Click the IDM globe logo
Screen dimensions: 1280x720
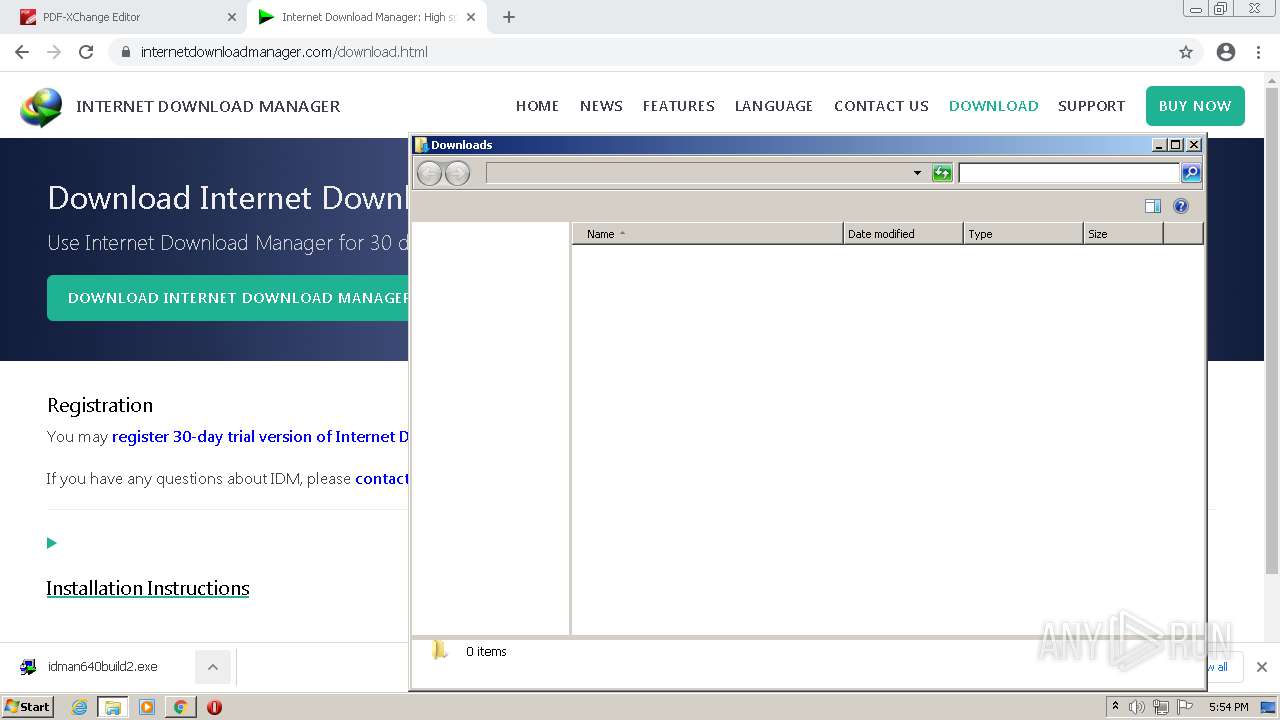click(41, 107)
